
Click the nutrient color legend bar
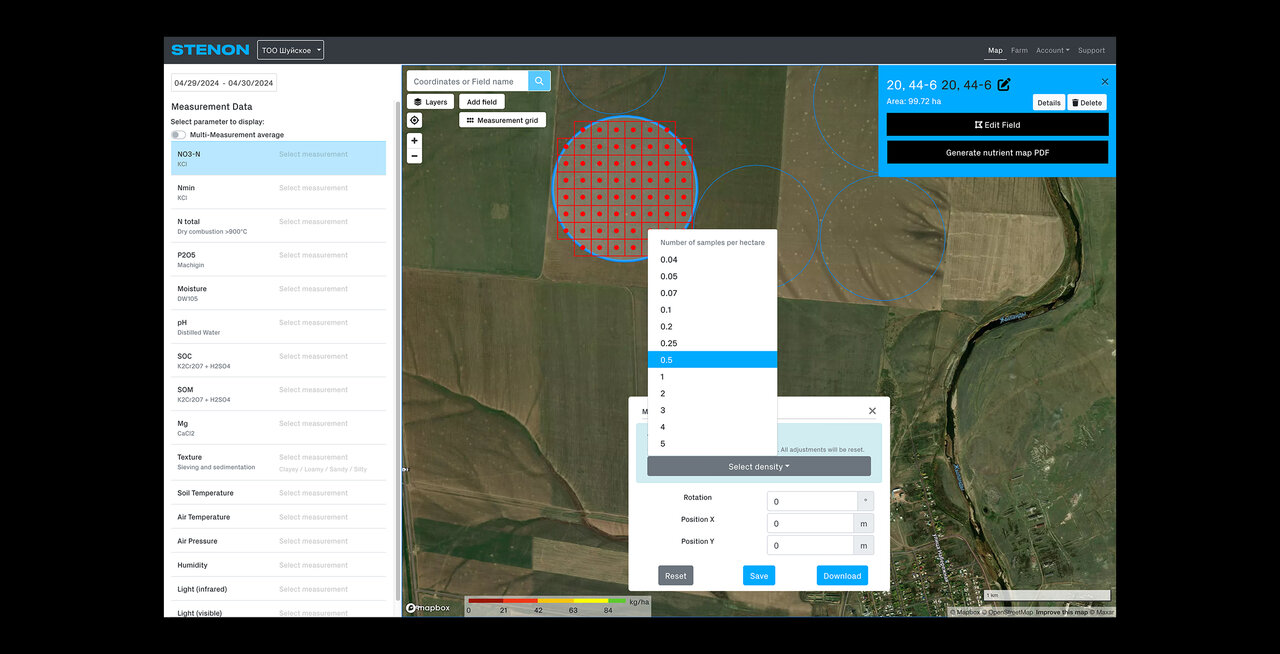(546, 601)
